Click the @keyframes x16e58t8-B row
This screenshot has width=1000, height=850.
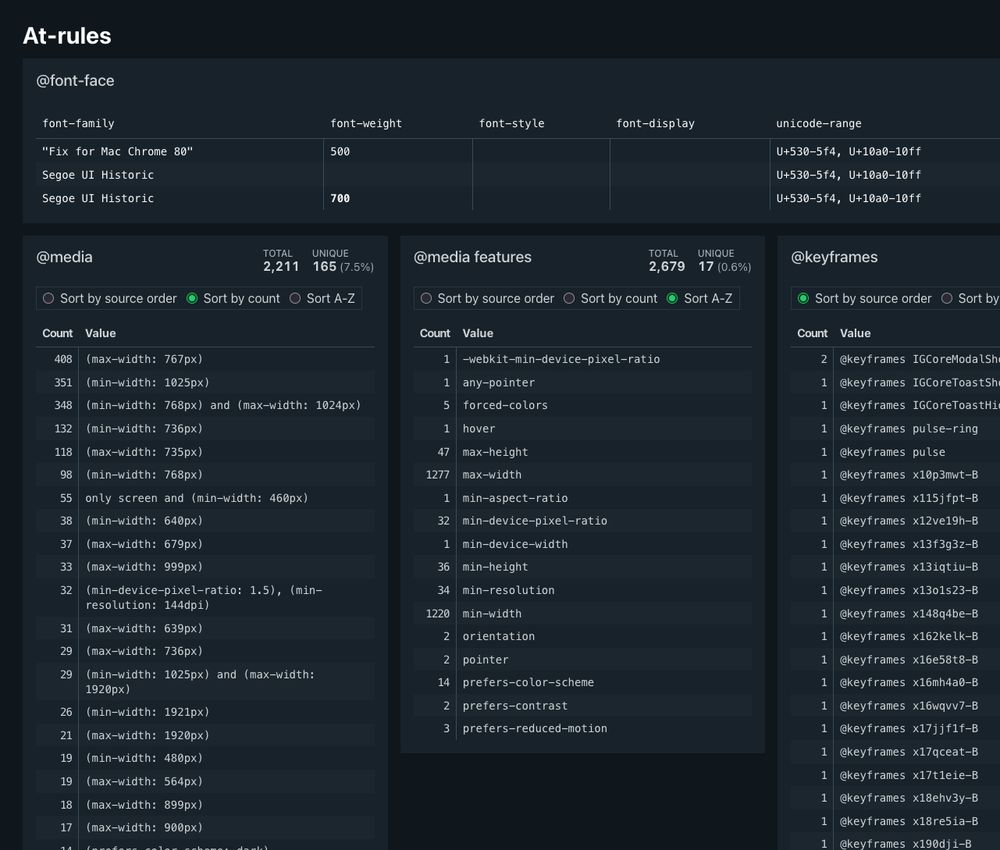(x=895, y=659)
